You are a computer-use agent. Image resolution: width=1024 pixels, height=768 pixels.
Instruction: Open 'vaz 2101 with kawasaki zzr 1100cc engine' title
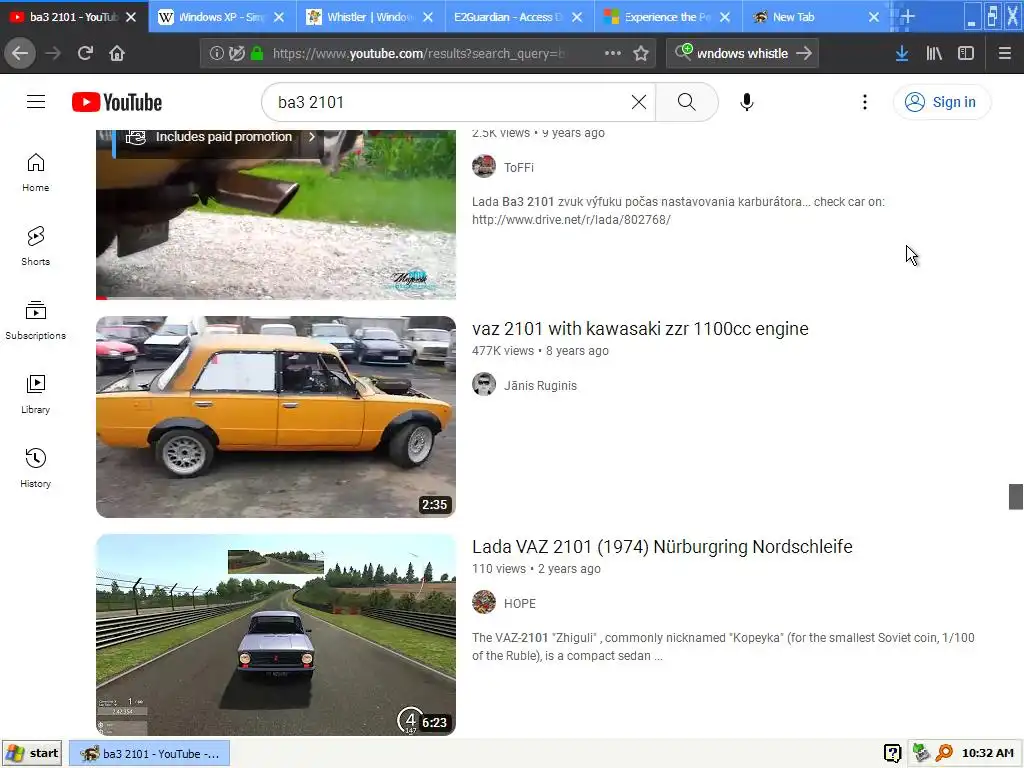(640, 328)
